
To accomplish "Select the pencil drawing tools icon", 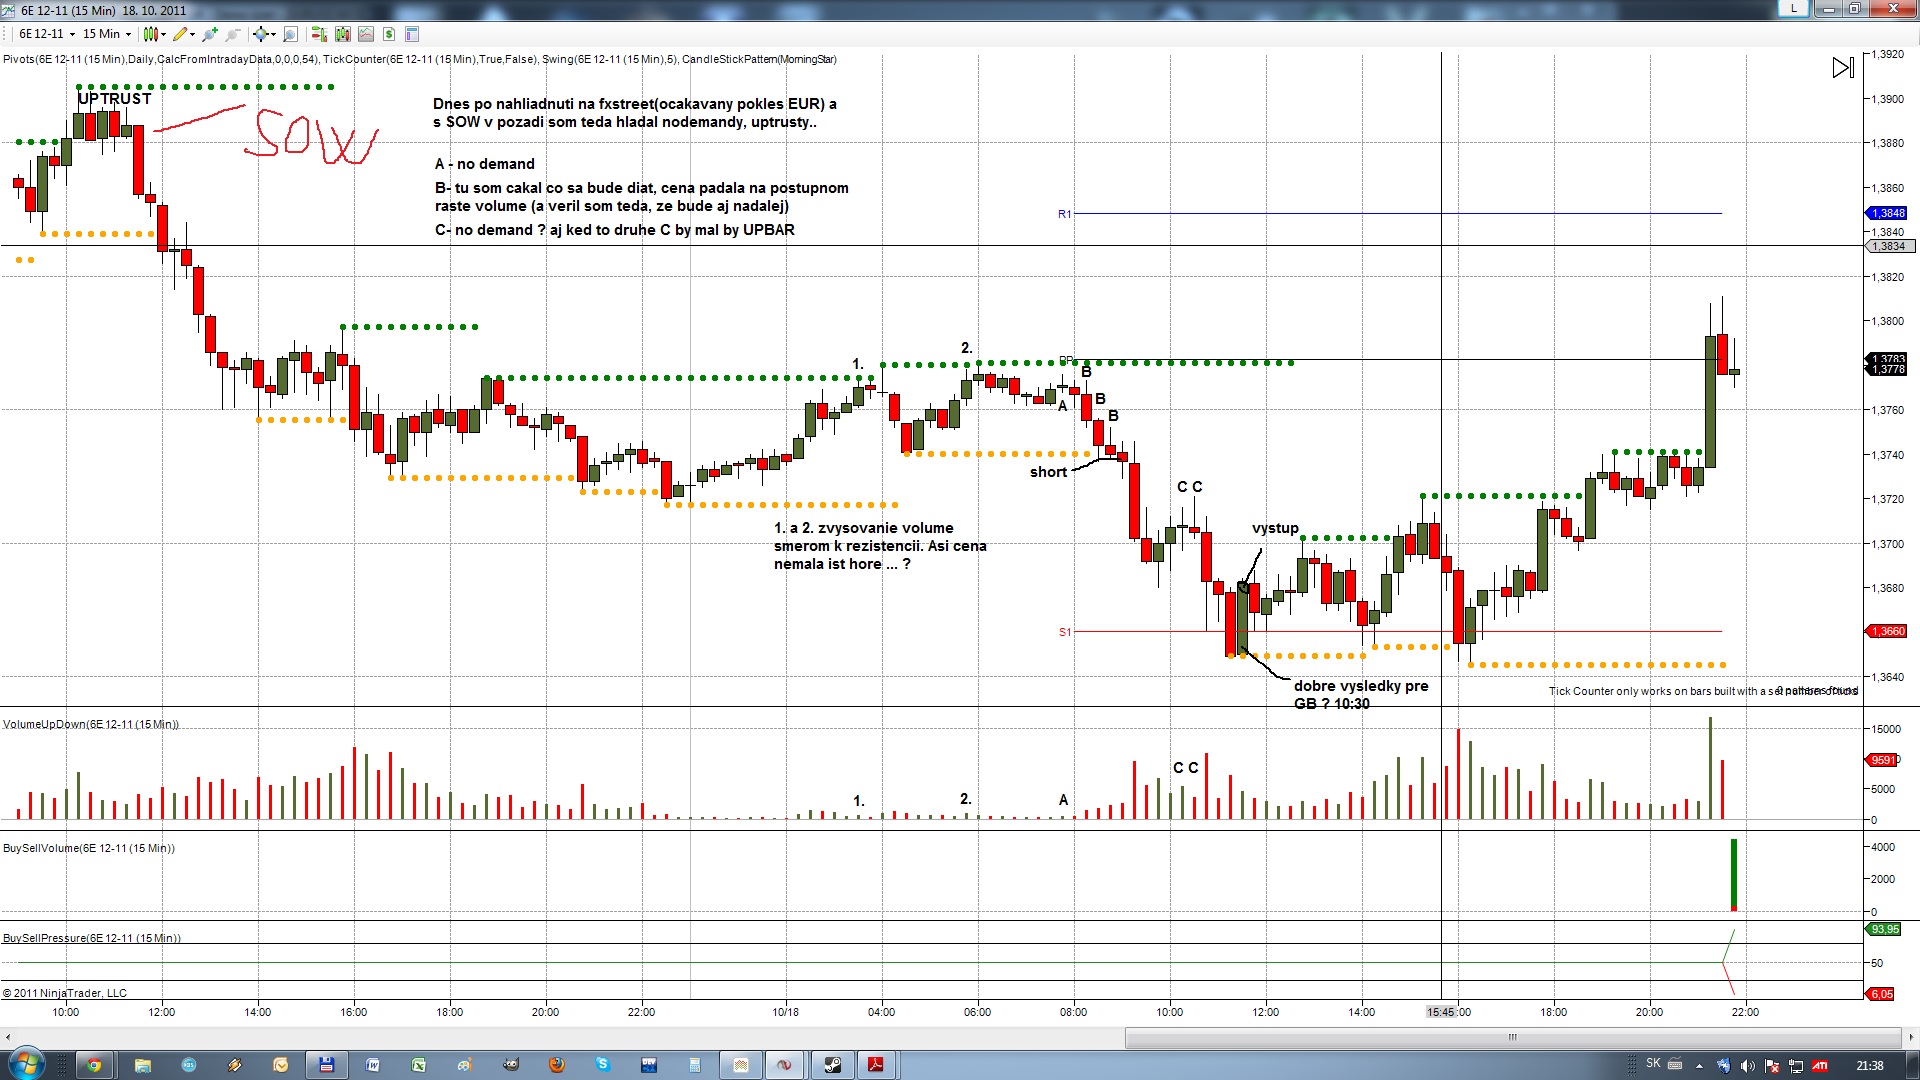I will (182, 34).
